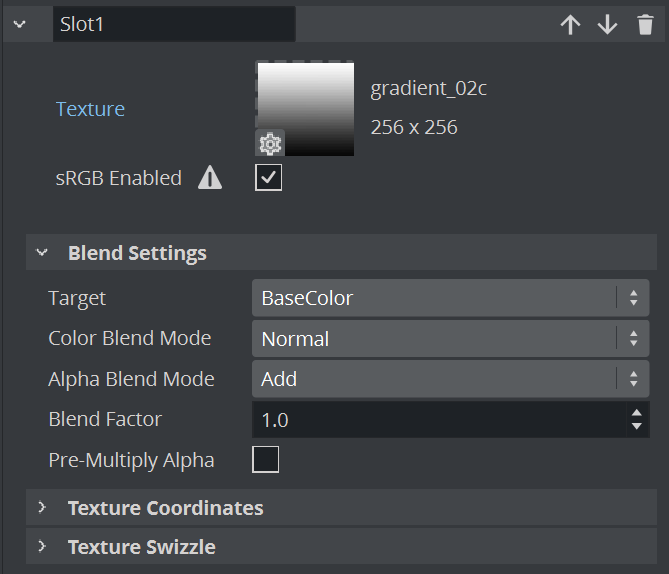Image resolution: width=669 pixels, height=574 pixels.
Task: Increase Blend Factor with up arrow
Action: [x=637, y=413]
